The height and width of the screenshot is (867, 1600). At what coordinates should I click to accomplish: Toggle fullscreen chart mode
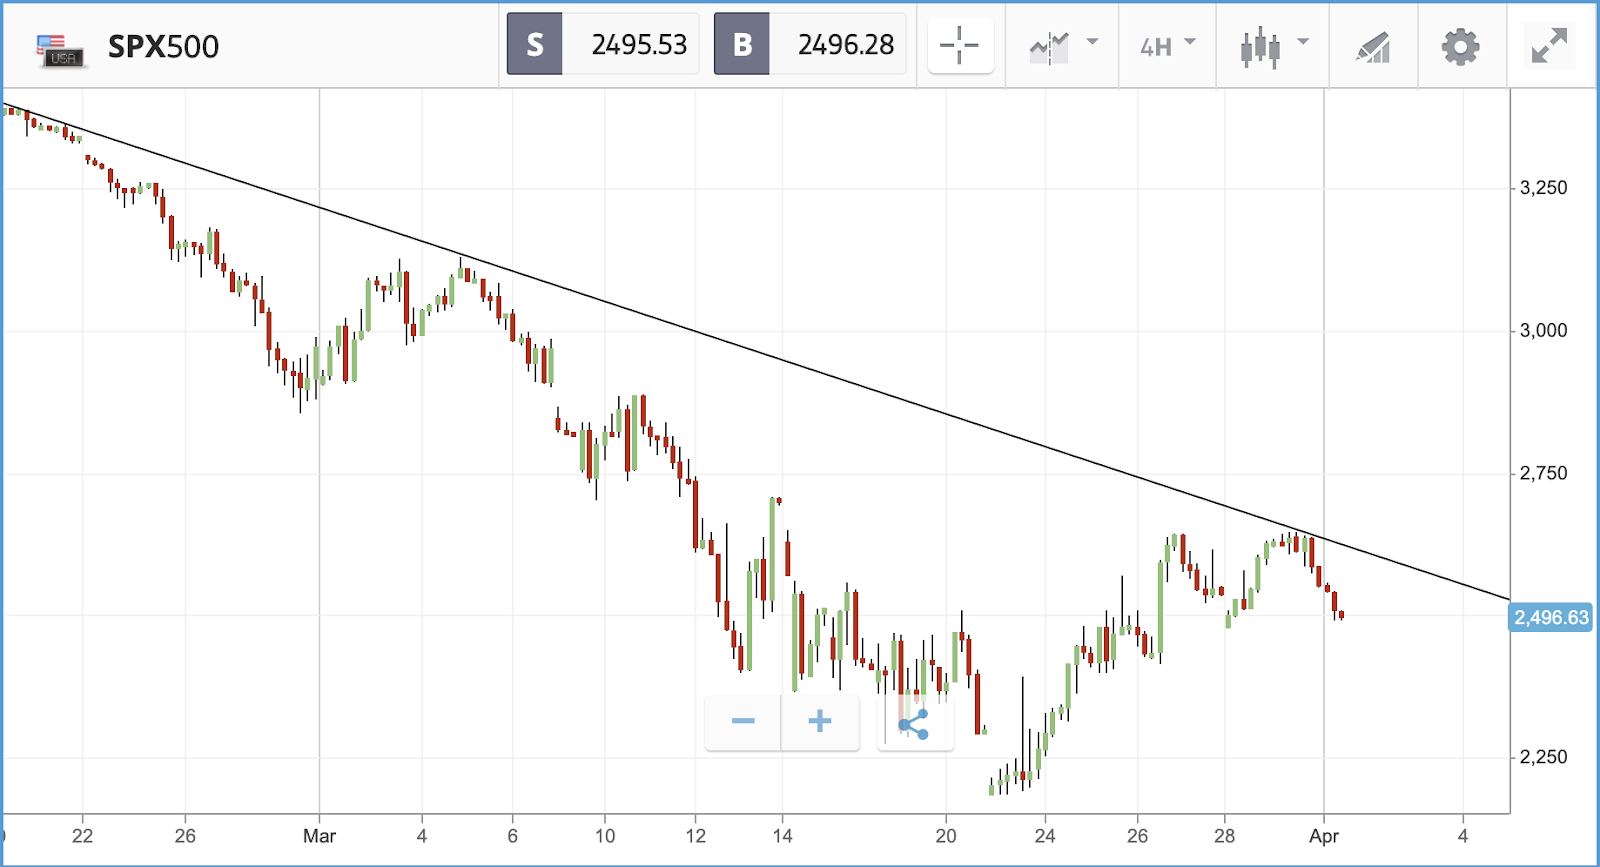tap(1549, 46)
